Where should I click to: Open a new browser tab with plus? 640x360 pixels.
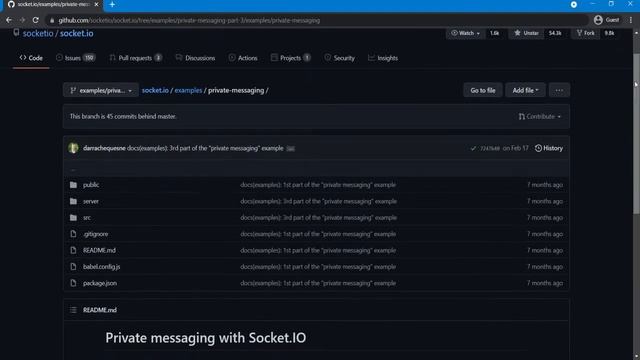[112, 4]
